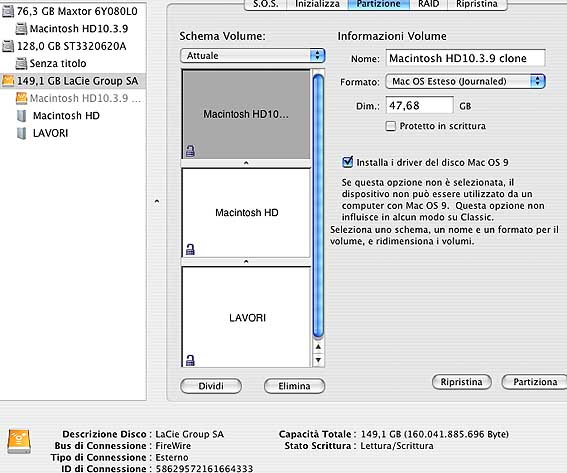Enable Protetto in scrittura checkbox
Viewport: 567px width, 473px height.
[x=391, y=126]
